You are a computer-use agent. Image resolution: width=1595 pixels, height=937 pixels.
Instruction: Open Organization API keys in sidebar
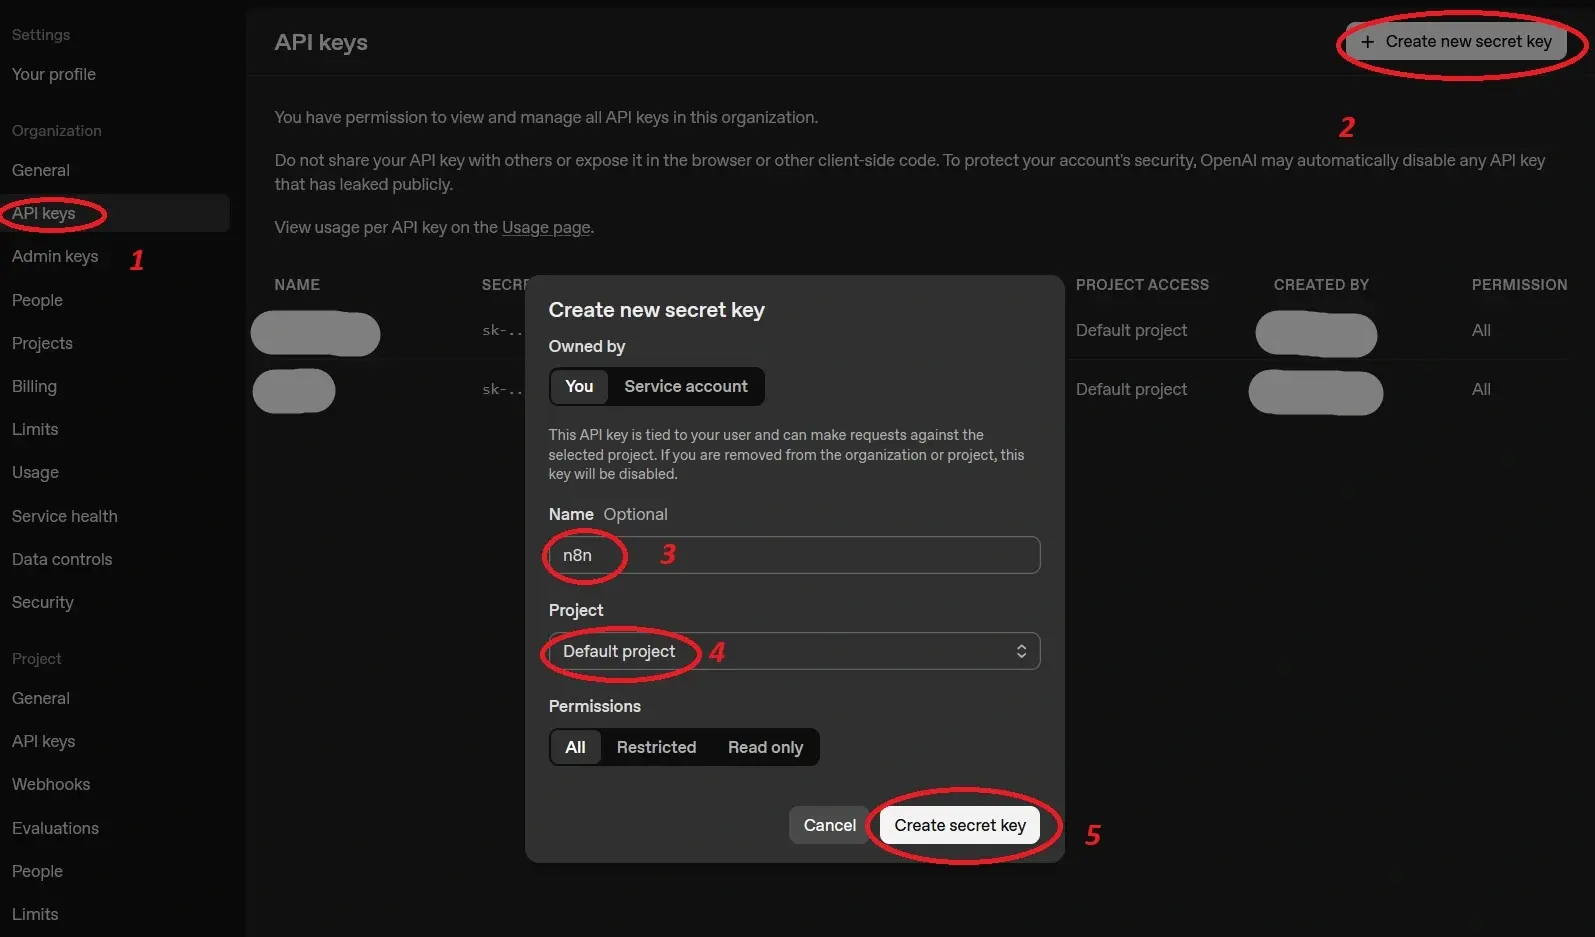[44, 213]
